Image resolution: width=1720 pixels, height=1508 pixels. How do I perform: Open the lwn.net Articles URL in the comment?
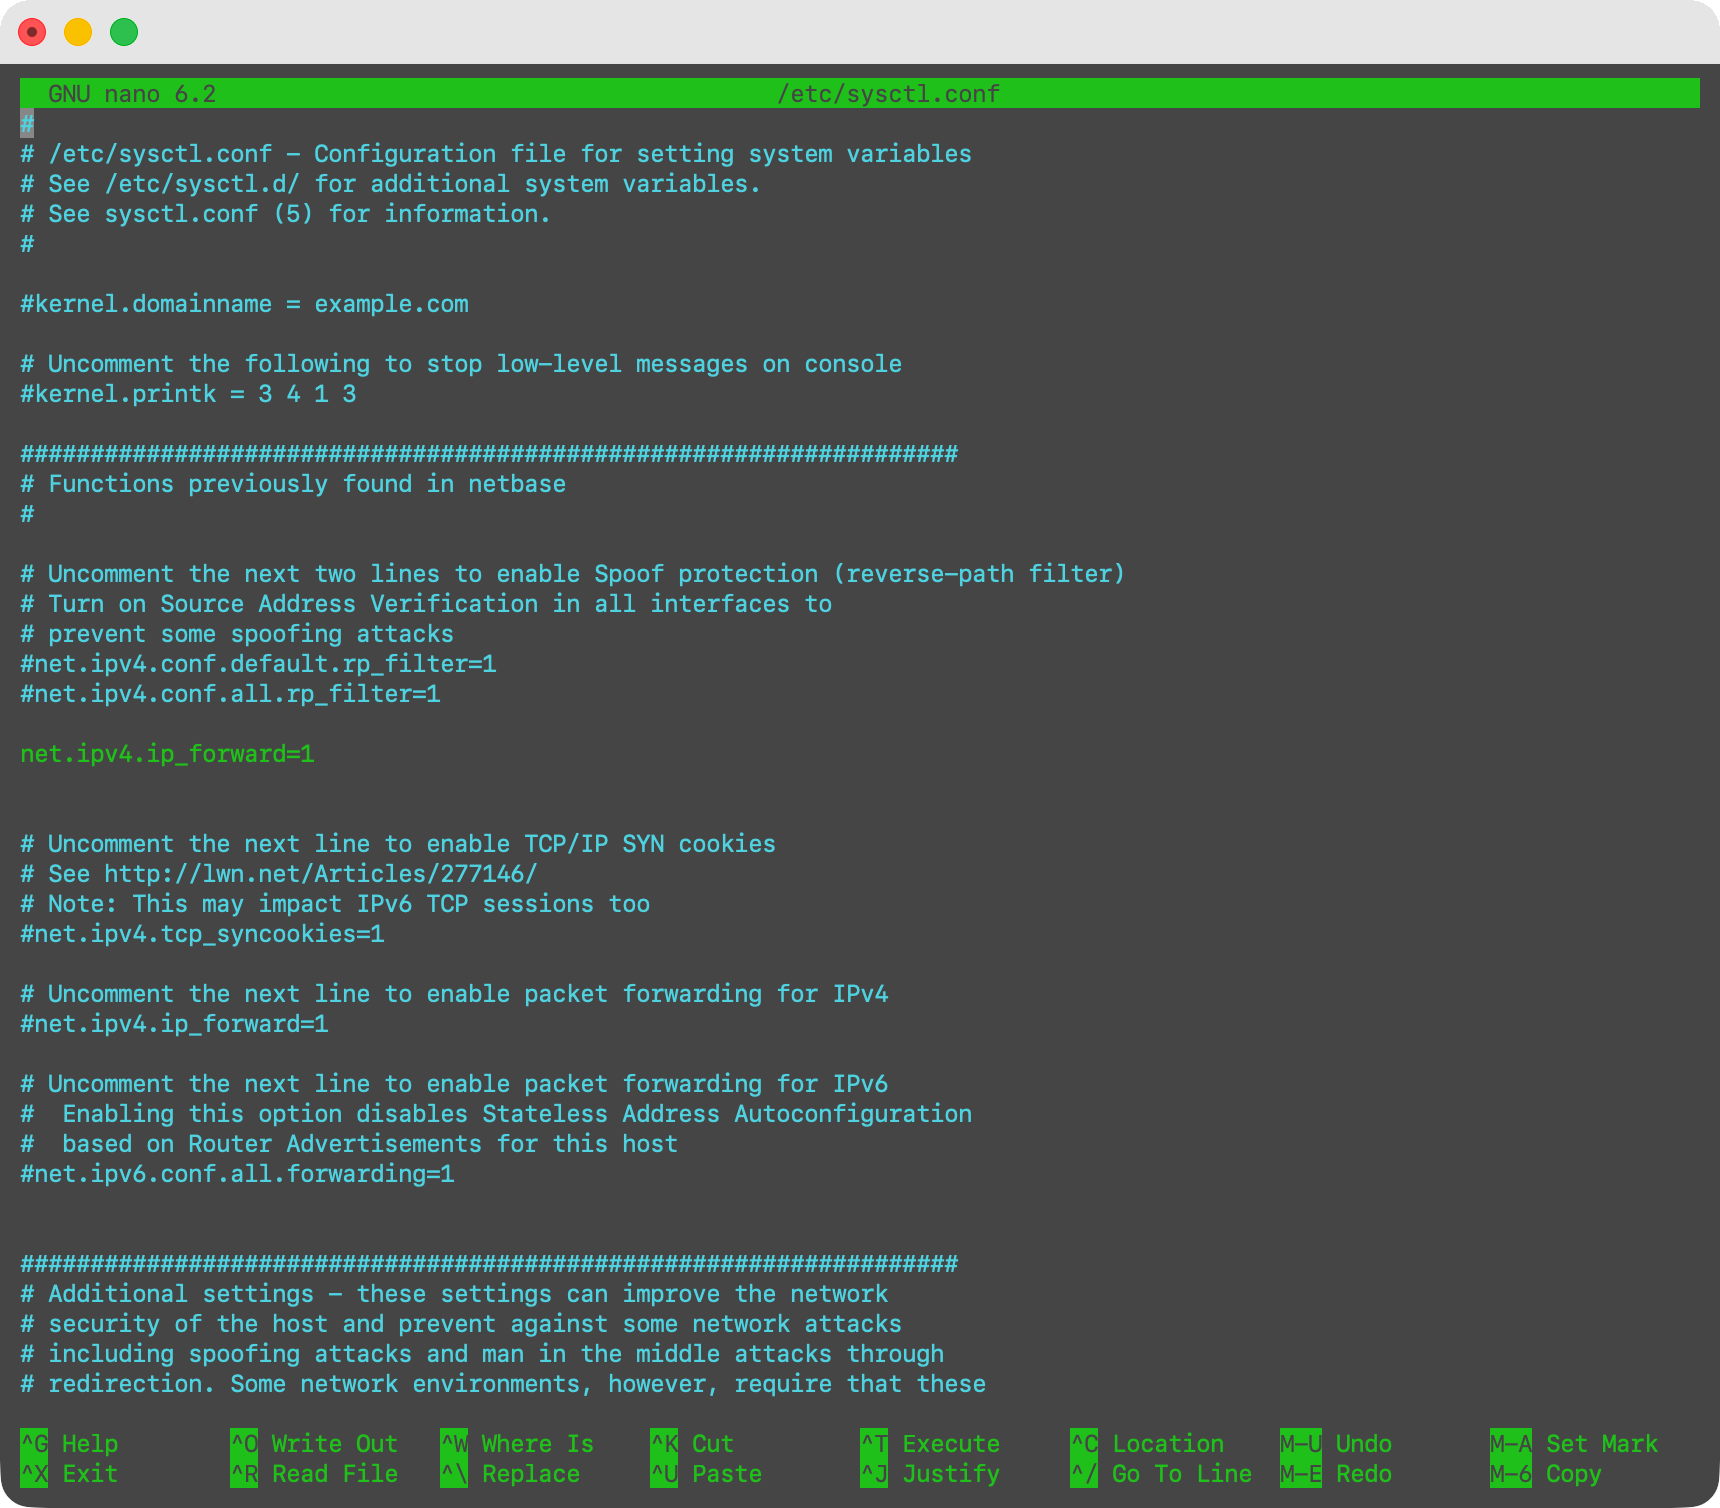pyautogui.click(x=320, y=874)
